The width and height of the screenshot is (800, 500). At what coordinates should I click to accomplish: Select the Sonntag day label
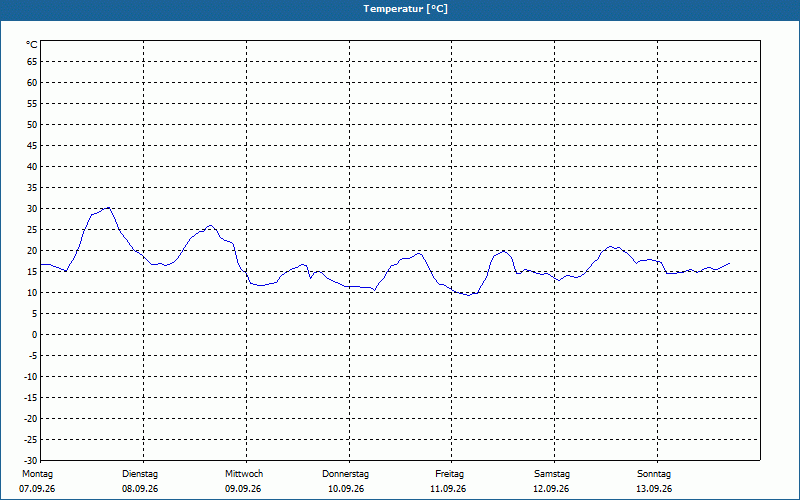654,474
